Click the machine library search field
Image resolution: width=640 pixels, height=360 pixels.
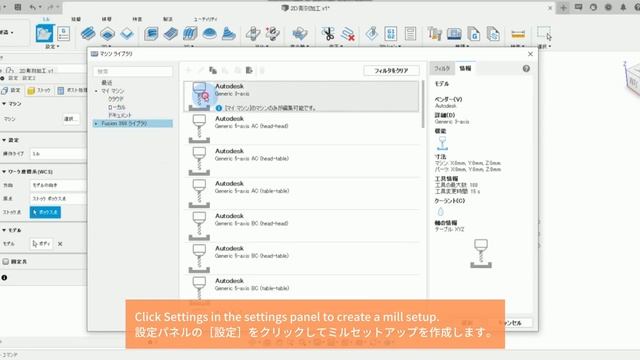point(133,71)
